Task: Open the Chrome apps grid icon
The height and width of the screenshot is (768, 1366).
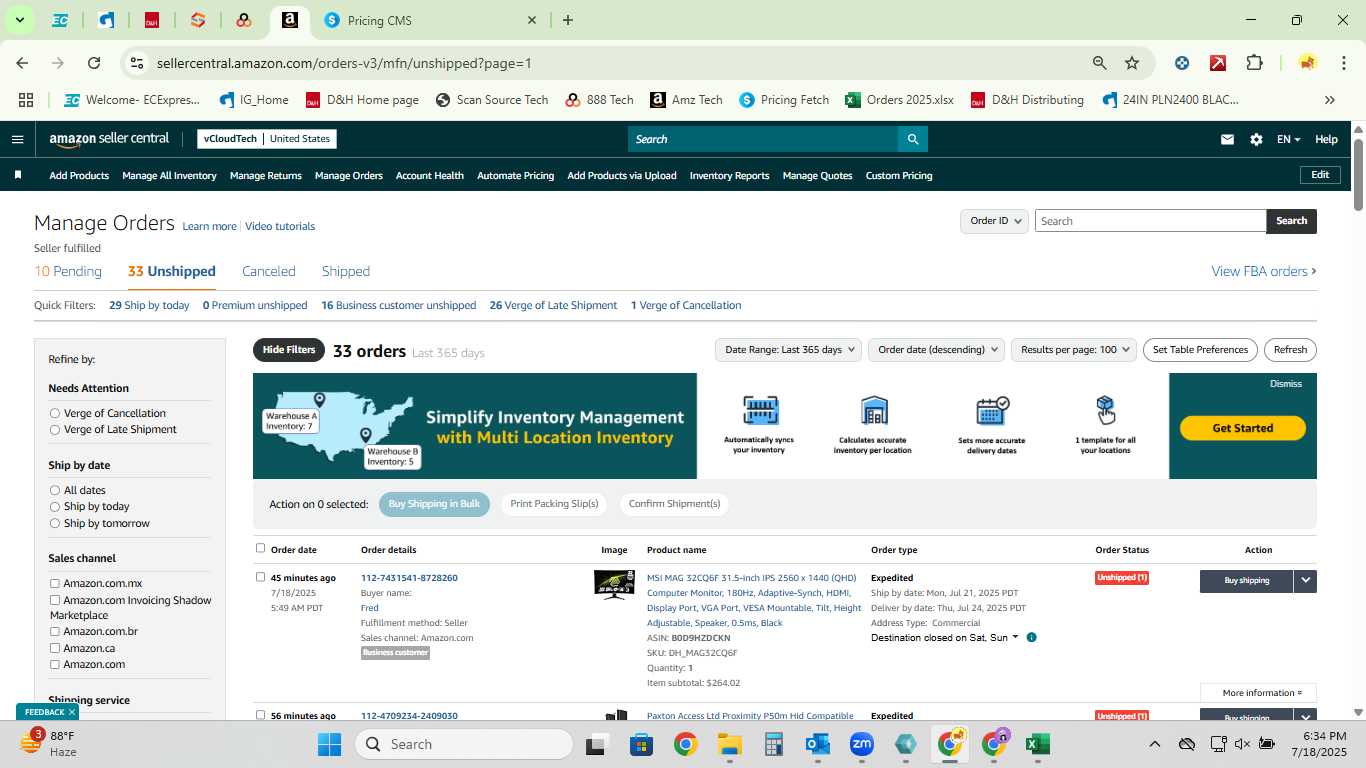Action: pos(26,100)
